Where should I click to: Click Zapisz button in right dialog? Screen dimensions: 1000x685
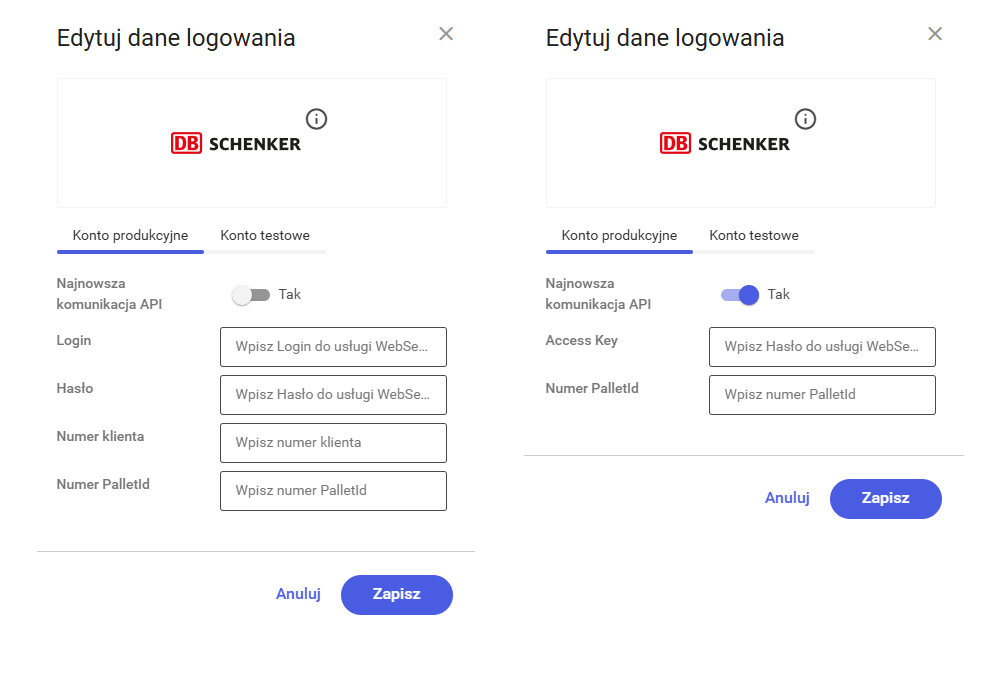click(x=885, y=498)
